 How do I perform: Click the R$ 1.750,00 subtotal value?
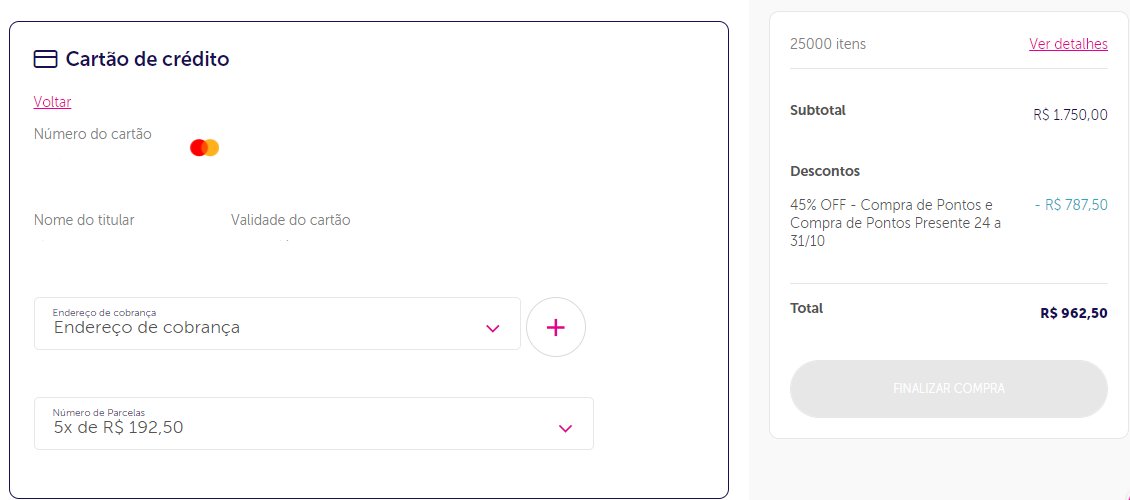[x=1070, y=115]
